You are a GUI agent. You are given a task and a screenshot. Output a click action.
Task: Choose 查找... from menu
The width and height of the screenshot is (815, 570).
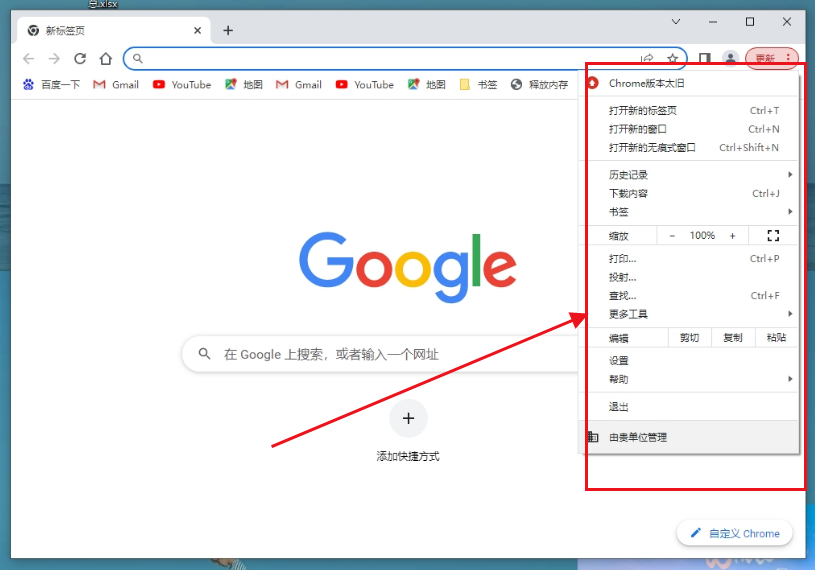pos(688,296)
